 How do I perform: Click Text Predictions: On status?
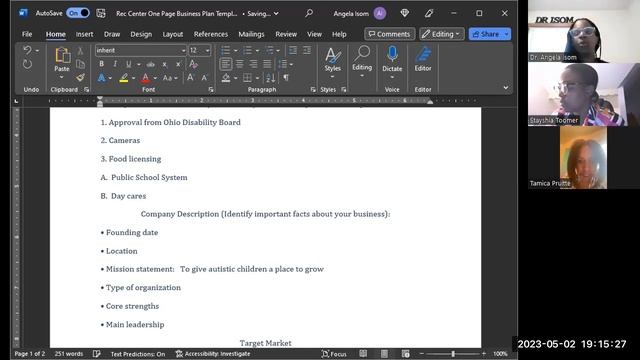[x=138, y=354]
